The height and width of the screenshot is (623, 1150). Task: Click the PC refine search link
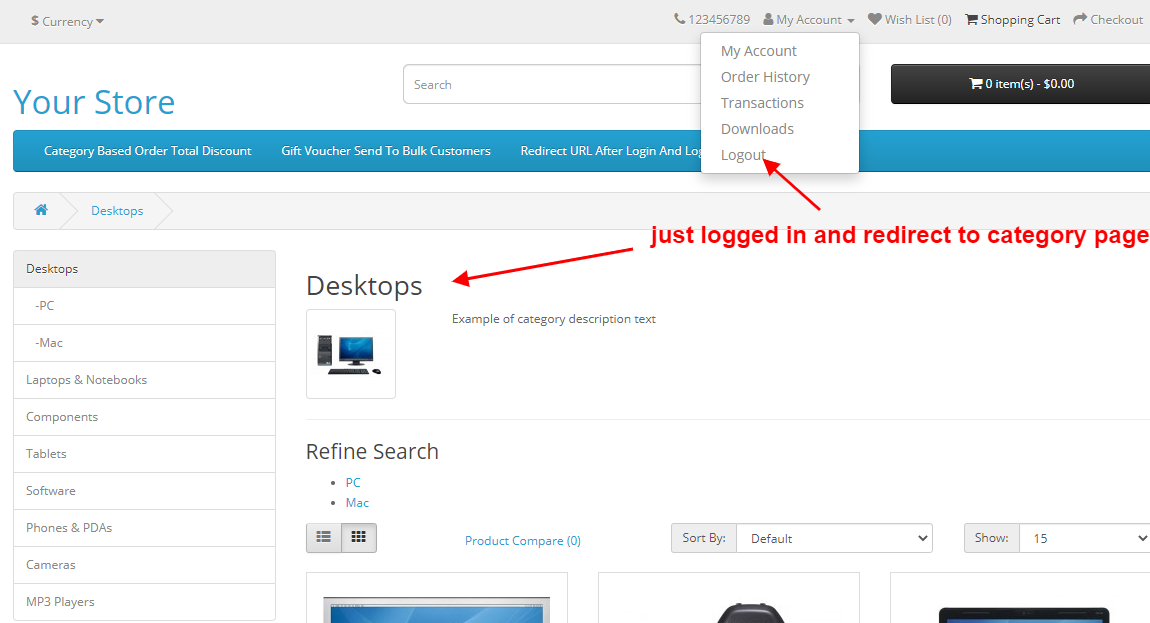(353, 482)
